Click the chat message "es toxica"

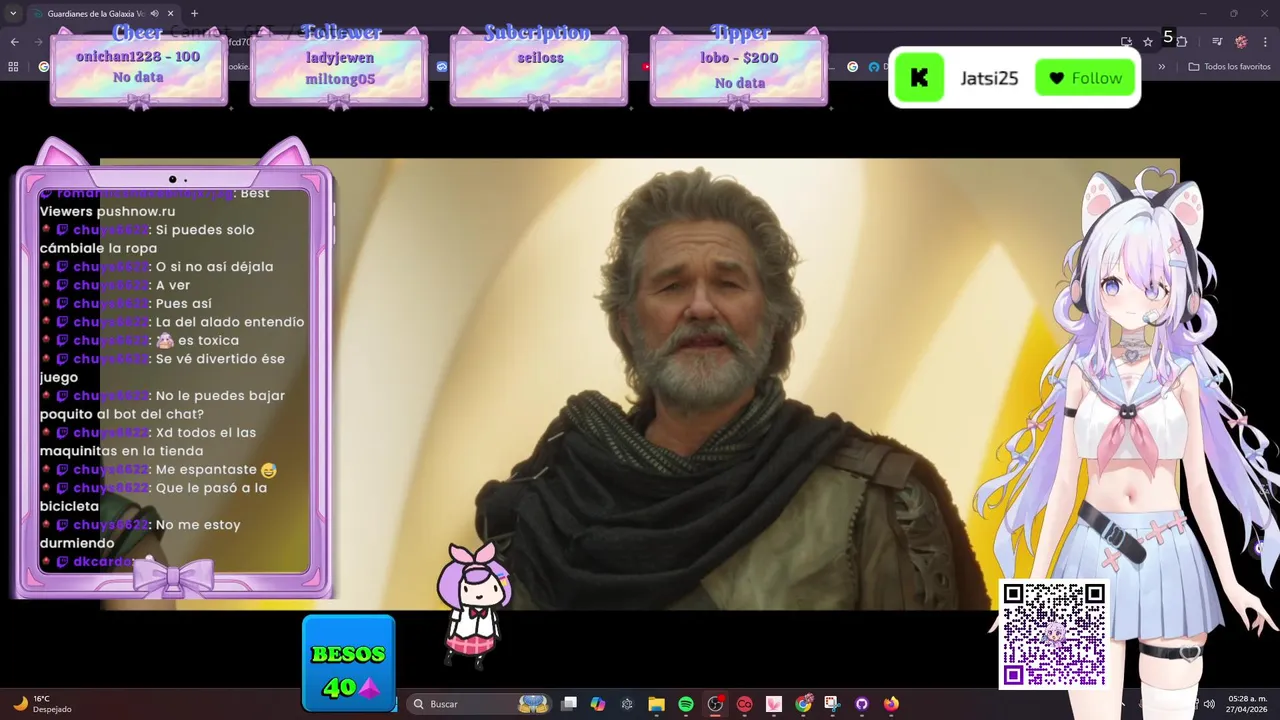tap(208, 341)
